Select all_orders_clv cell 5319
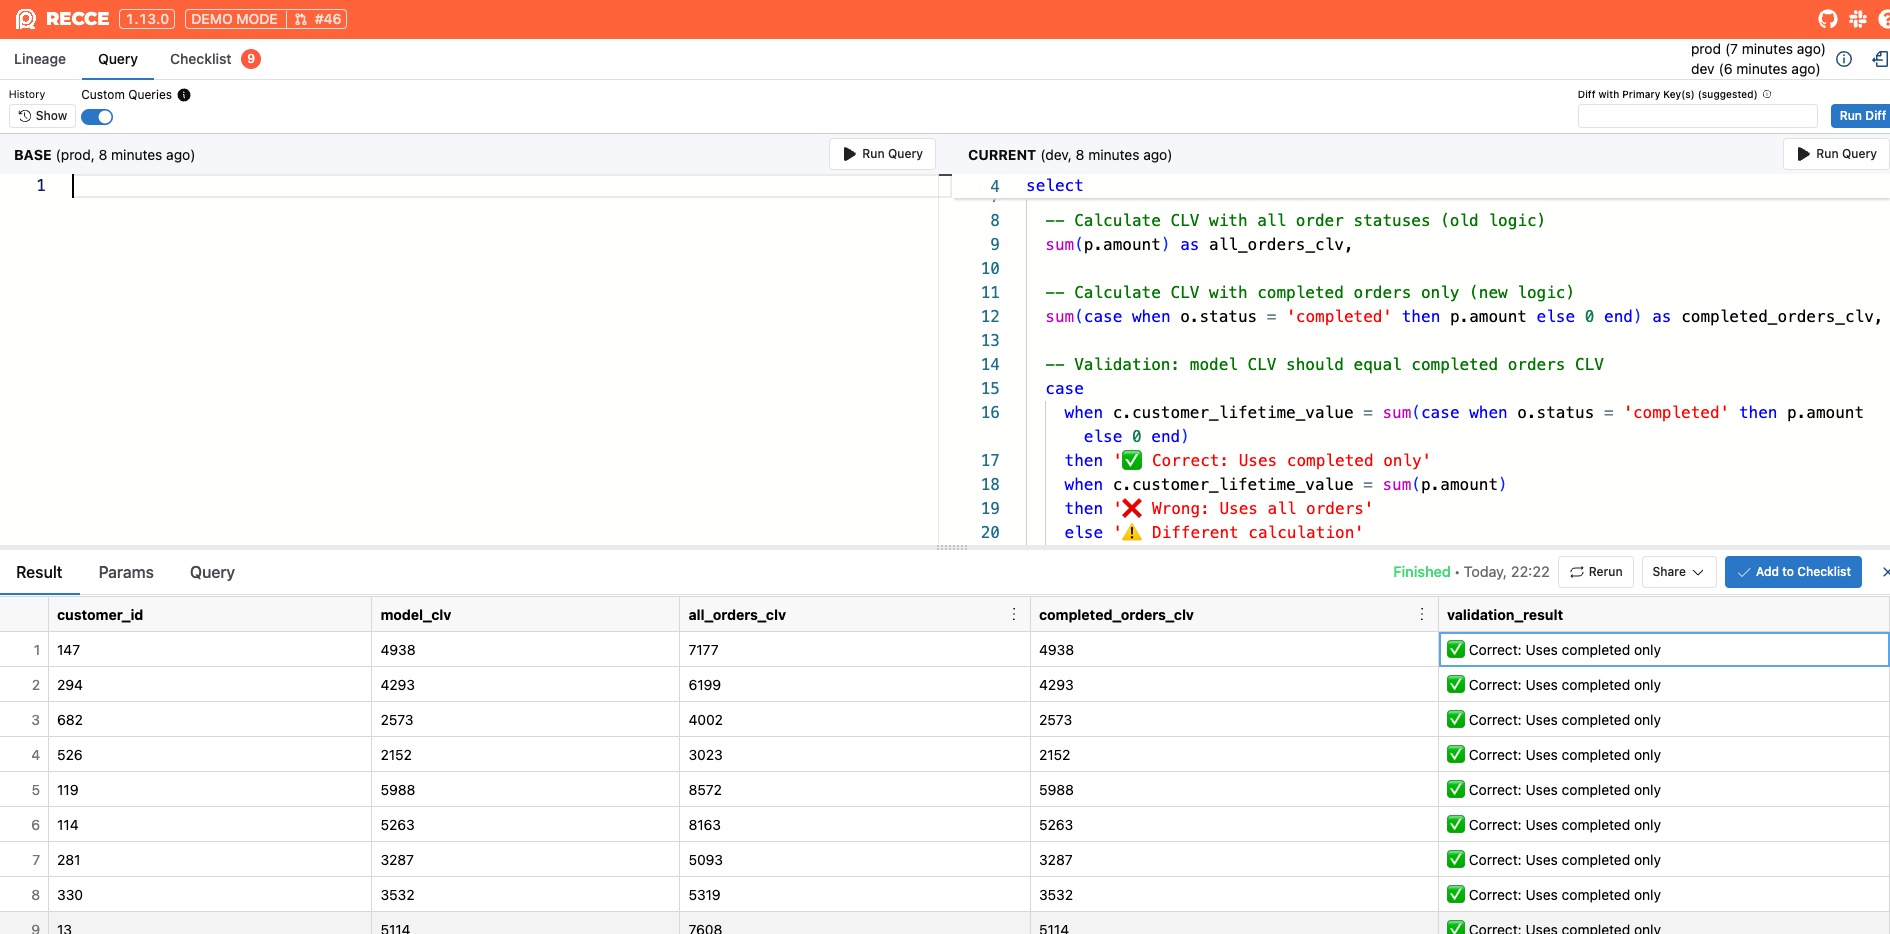Screen dimensions: 1890x934 click(x=855, y=895)
